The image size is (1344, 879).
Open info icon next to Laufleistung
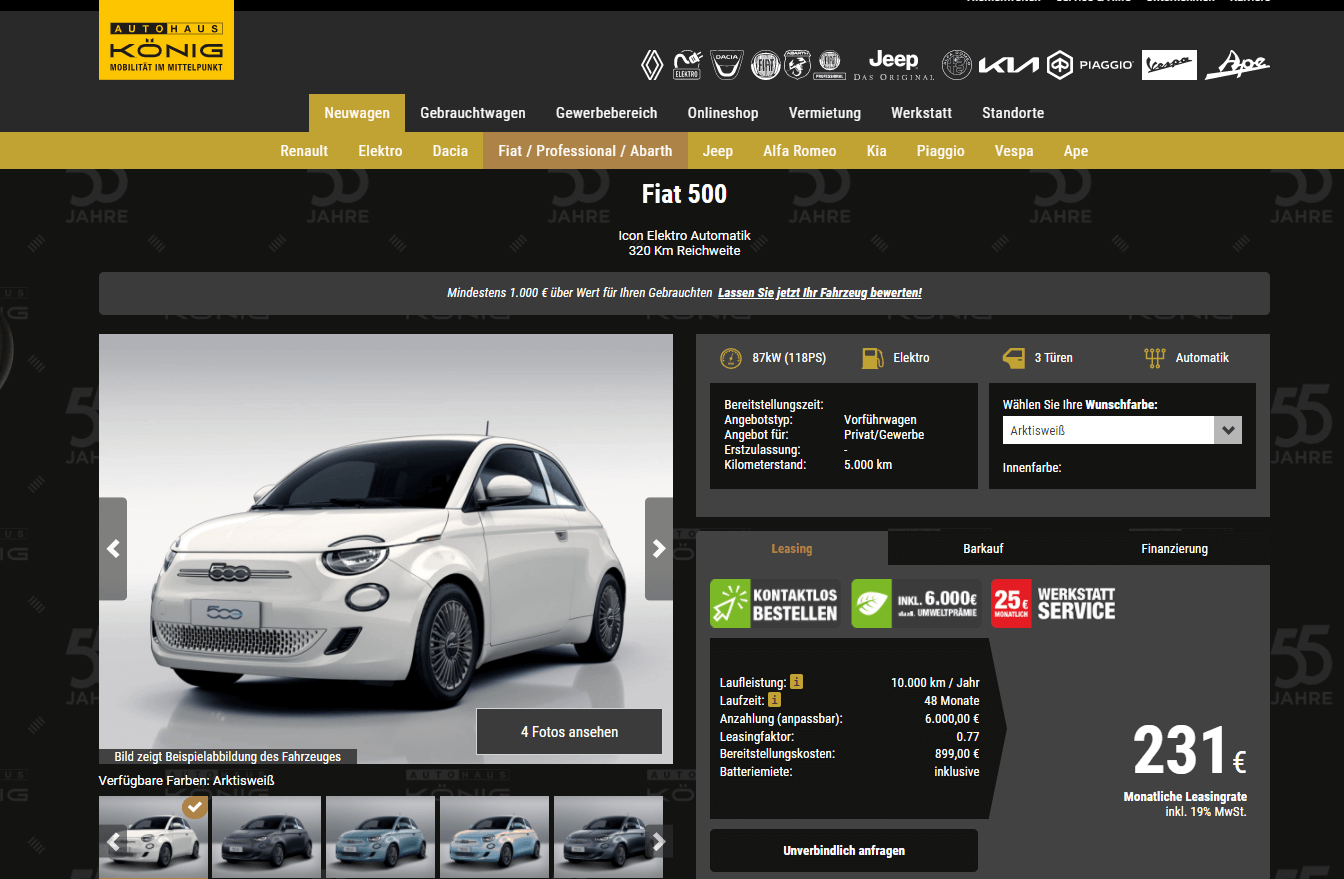(x=797, y=682)
